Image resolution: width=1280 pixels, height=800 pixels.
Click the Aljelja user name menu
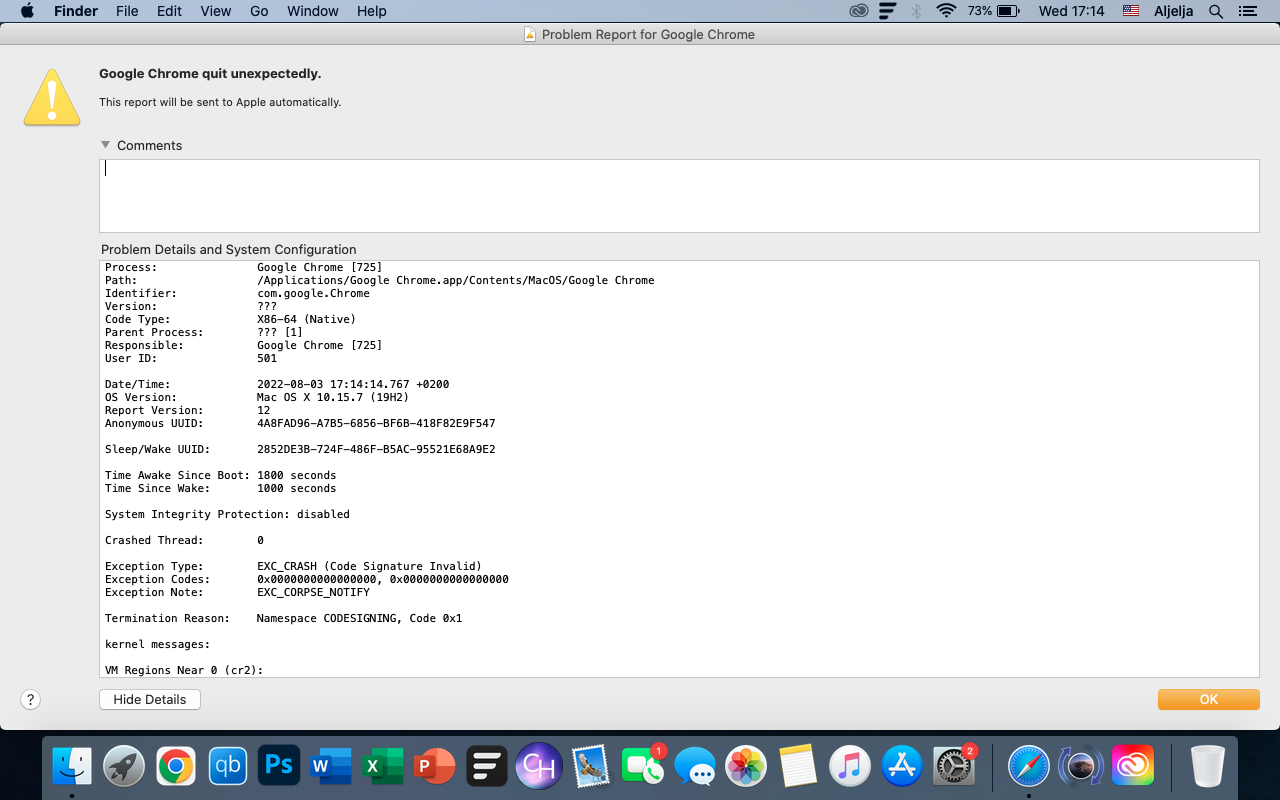click(1174, 11)
